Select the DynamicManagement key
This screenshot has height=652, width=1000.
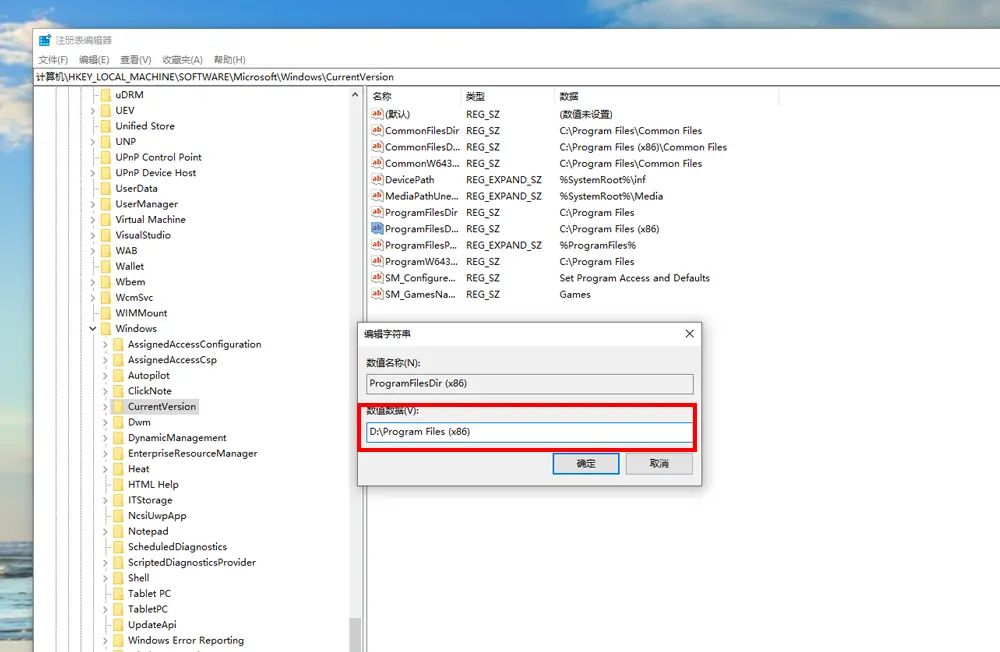[177, 438]
